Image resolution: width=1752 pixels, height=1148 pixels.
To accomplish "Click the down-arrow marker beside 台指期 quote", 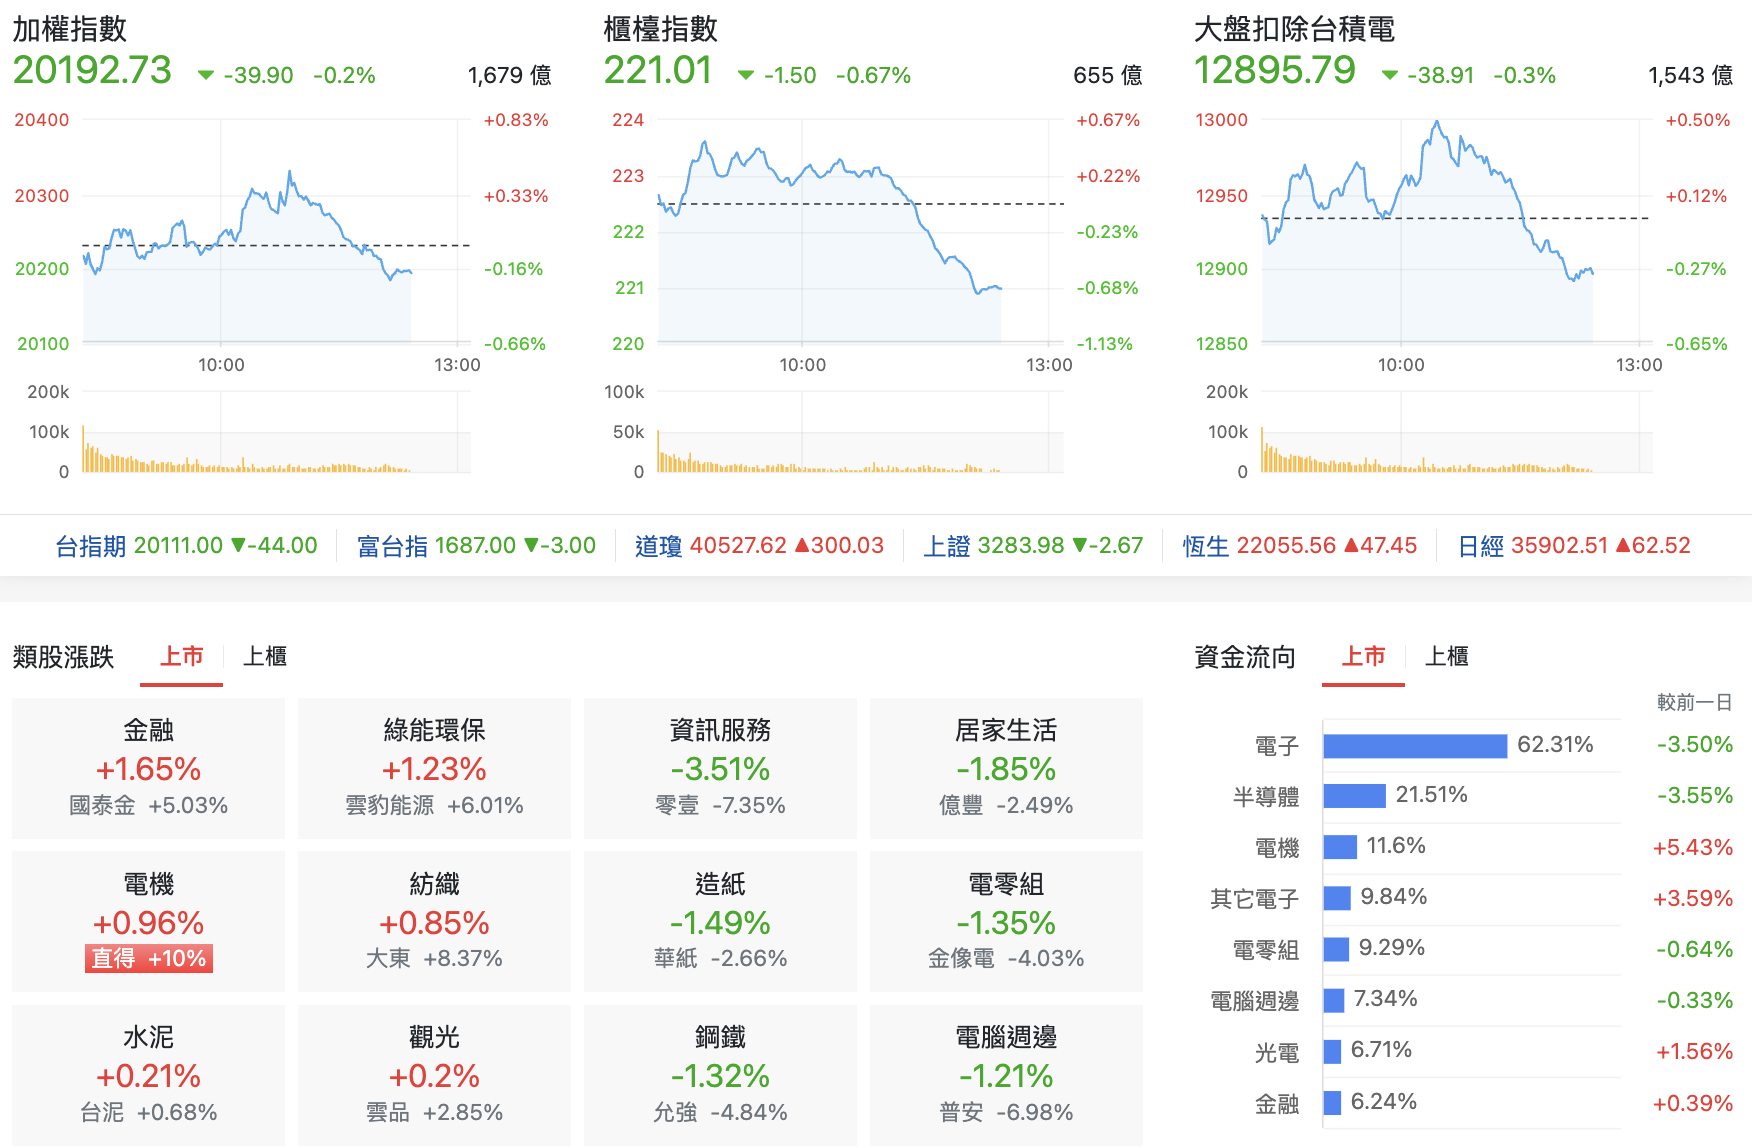I will tap(239, 545).
